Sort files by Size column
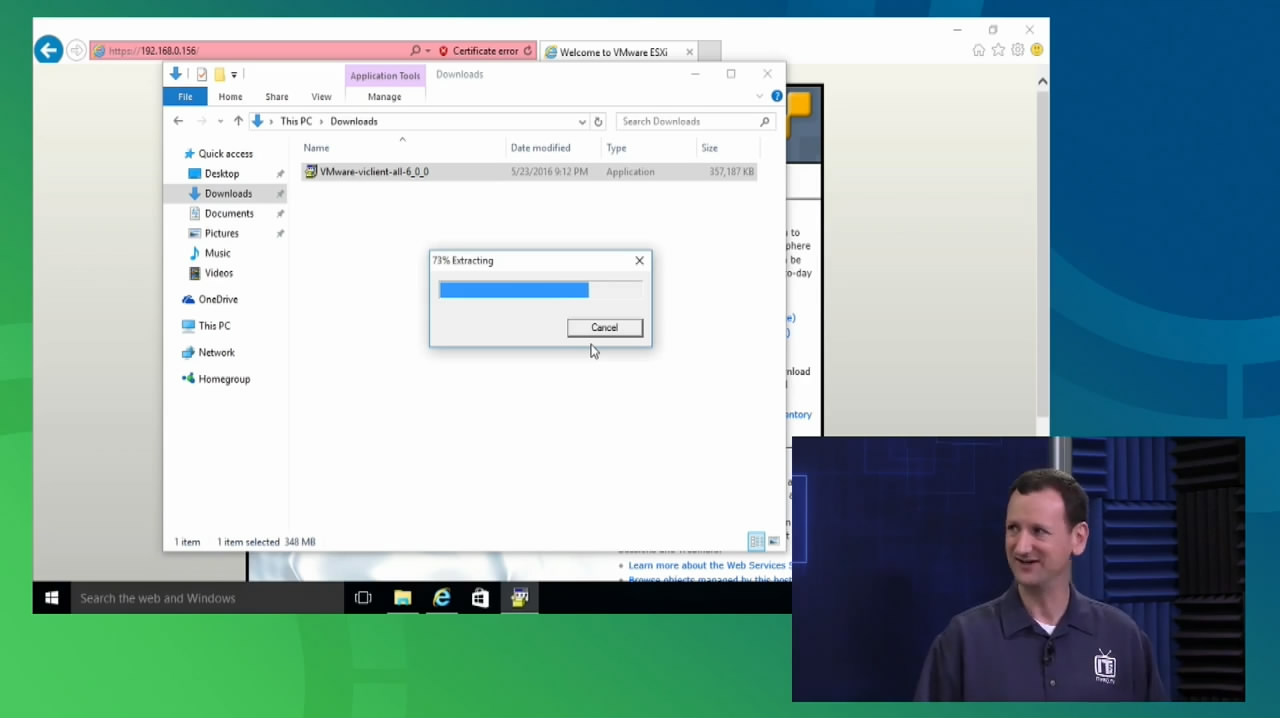Viewport: 1280px width, 718px height. point(709,148)
